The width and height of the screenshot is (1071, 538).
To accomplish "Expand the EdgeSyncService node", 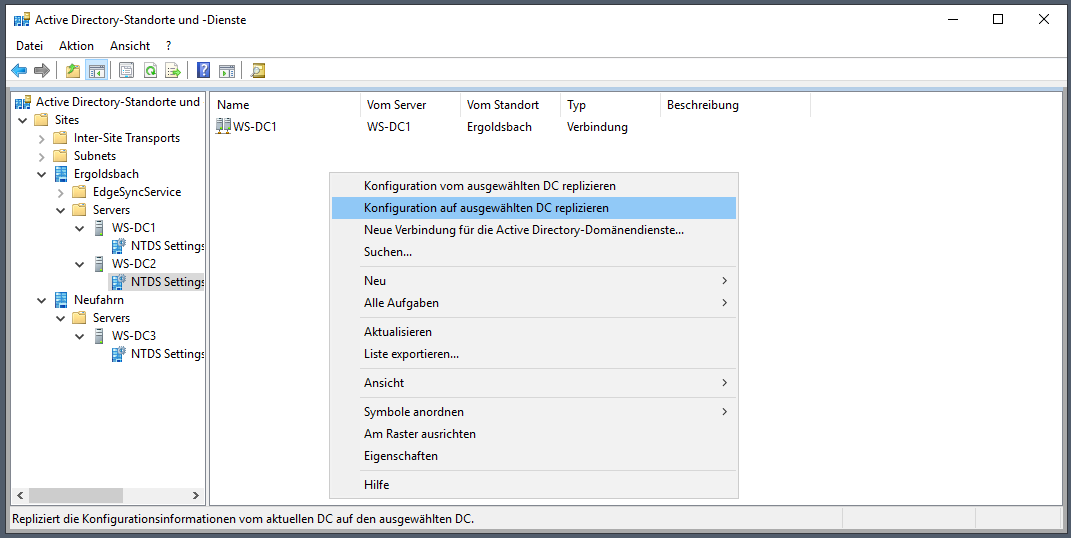I will (x=61, y=193).
